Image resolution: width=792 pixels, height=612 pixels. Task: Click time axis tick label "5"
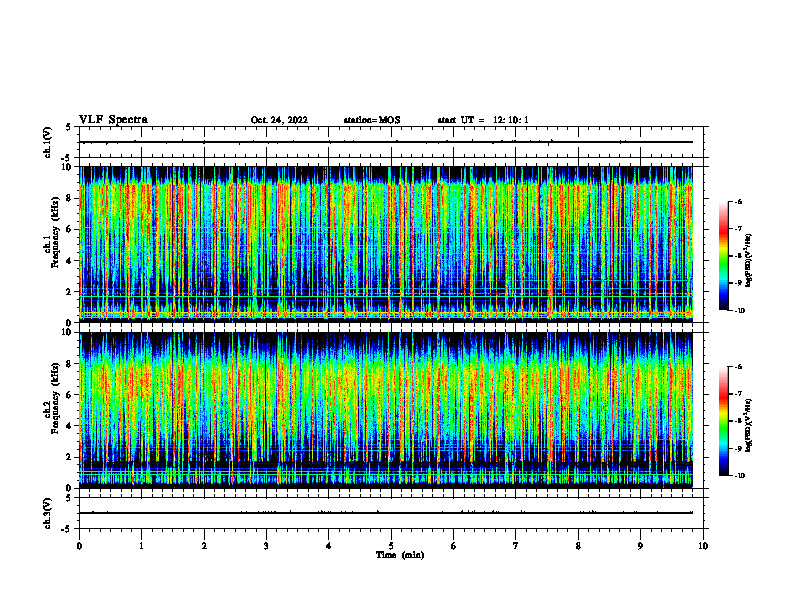tap(391, 546)
